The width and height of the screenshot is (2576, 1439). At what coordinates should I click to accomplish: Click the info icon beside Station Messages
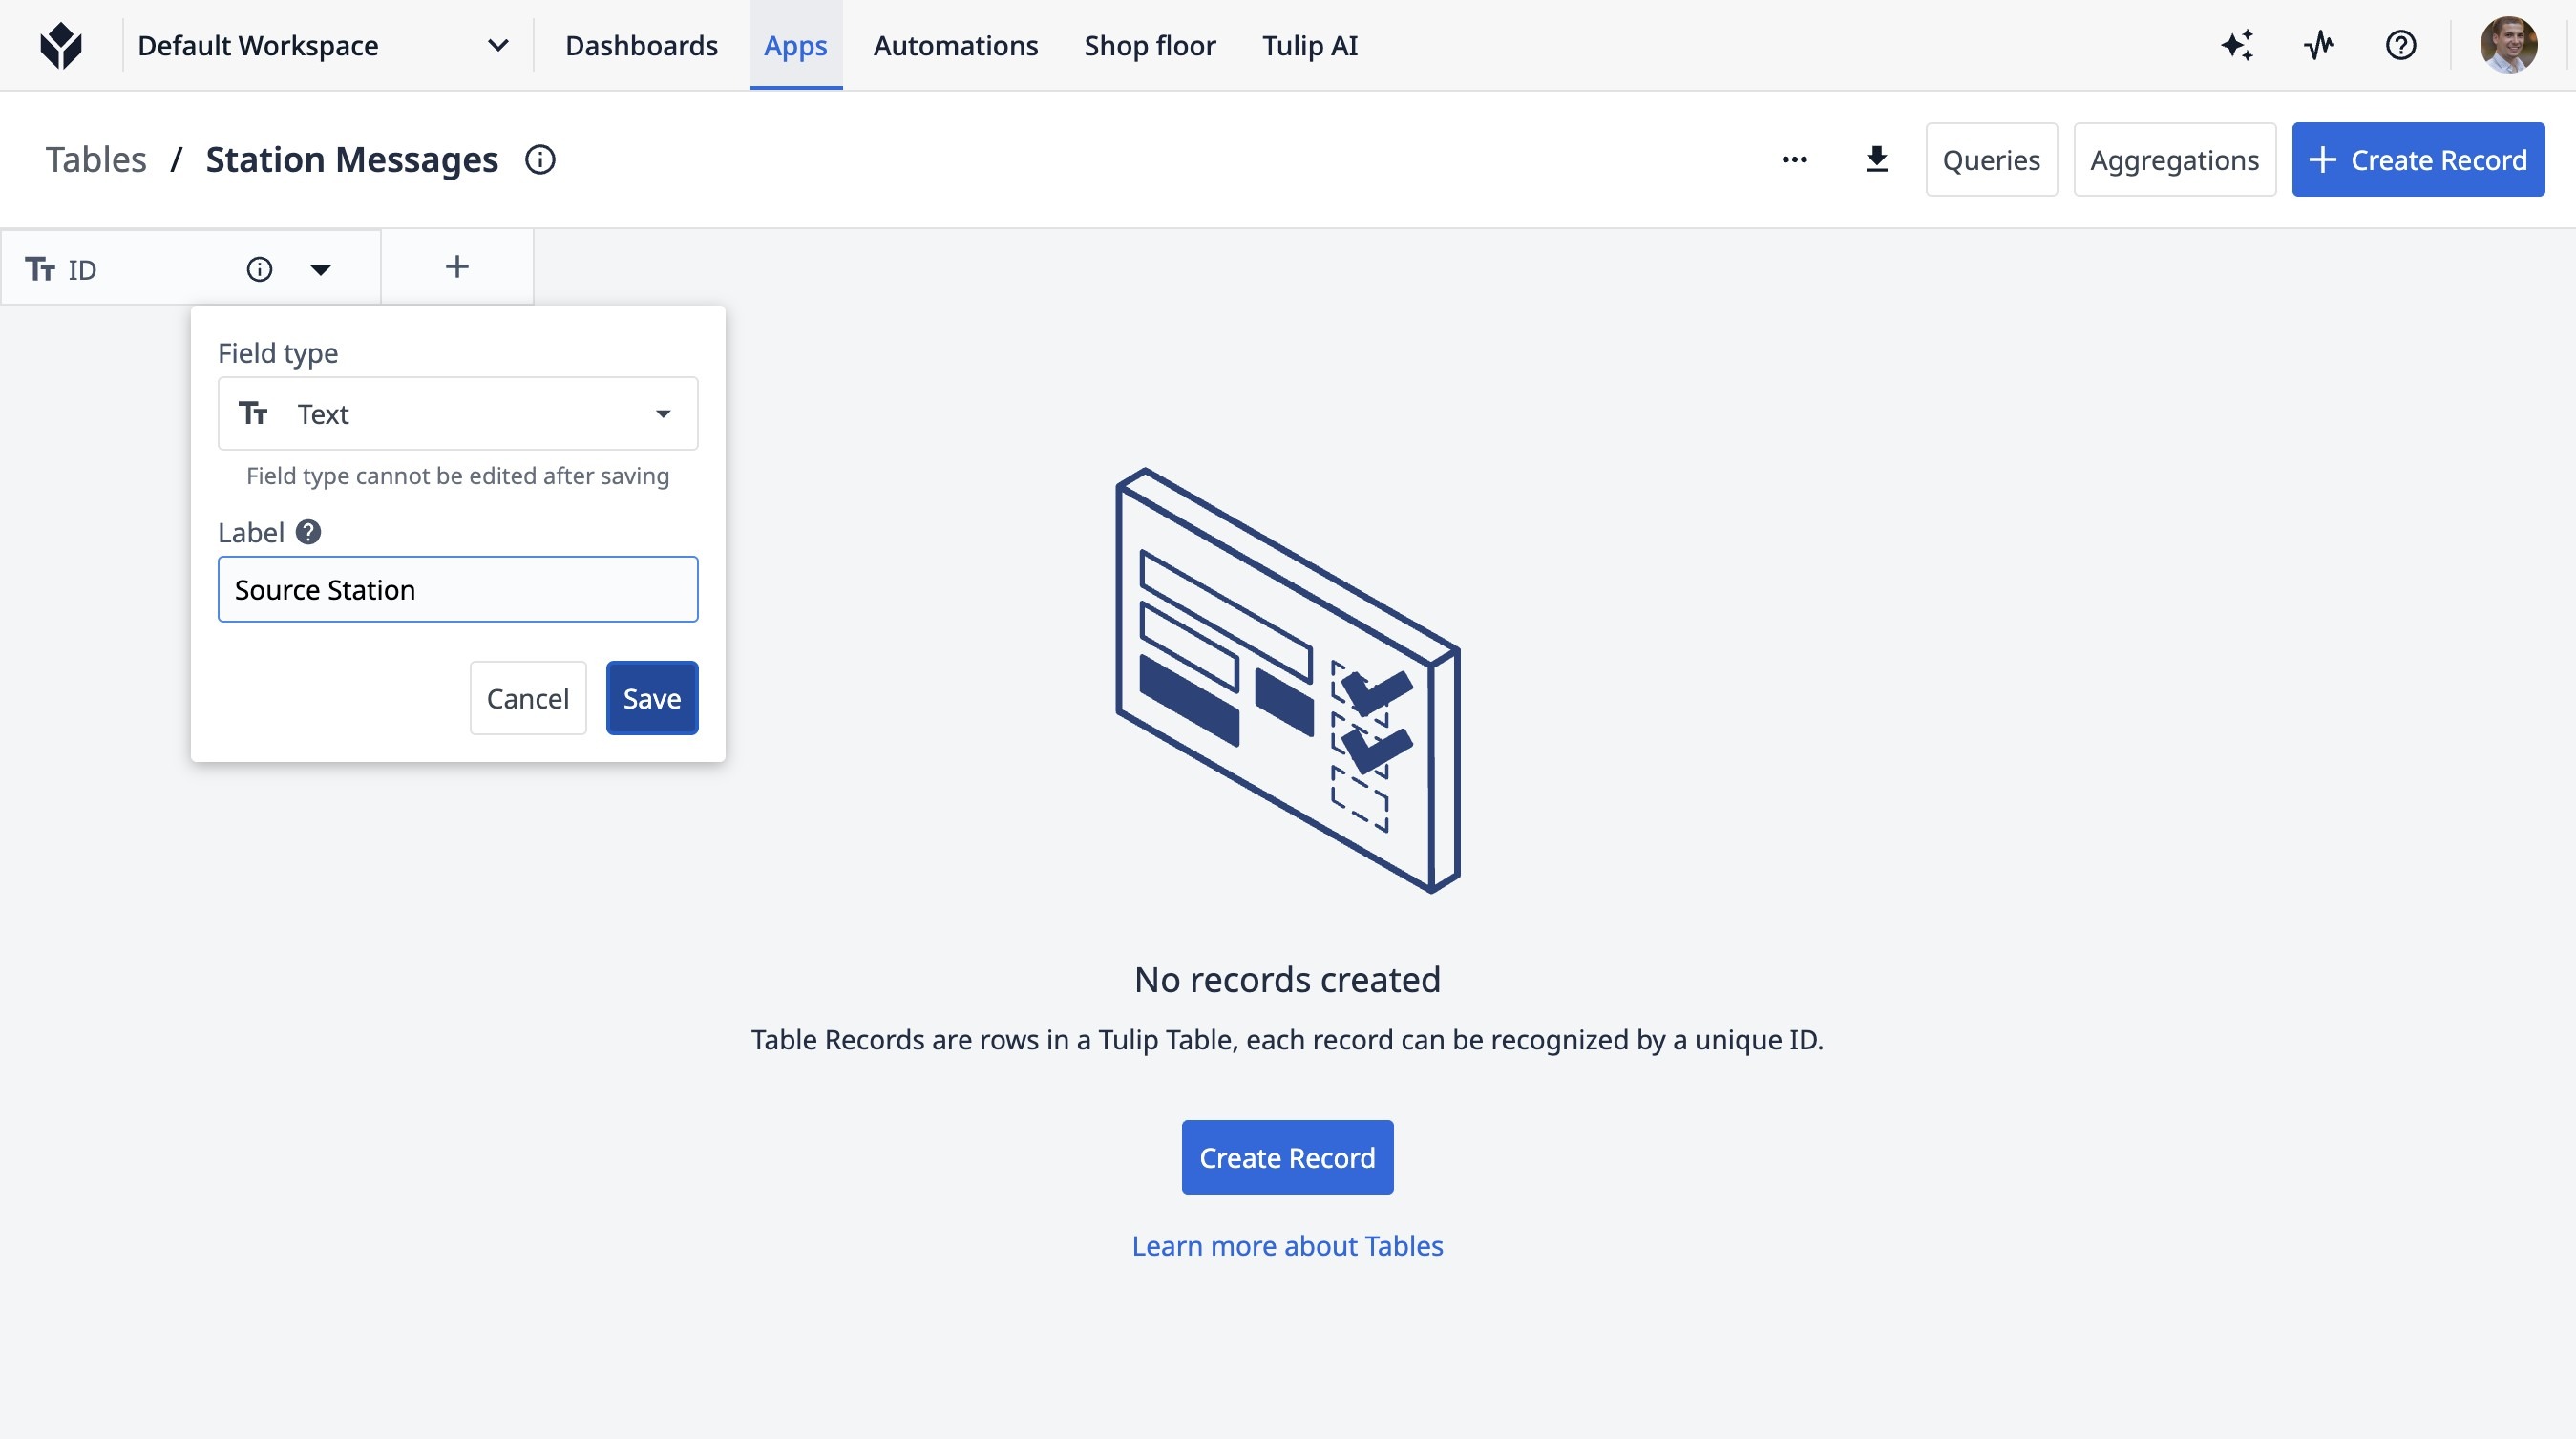pos(540,160)
